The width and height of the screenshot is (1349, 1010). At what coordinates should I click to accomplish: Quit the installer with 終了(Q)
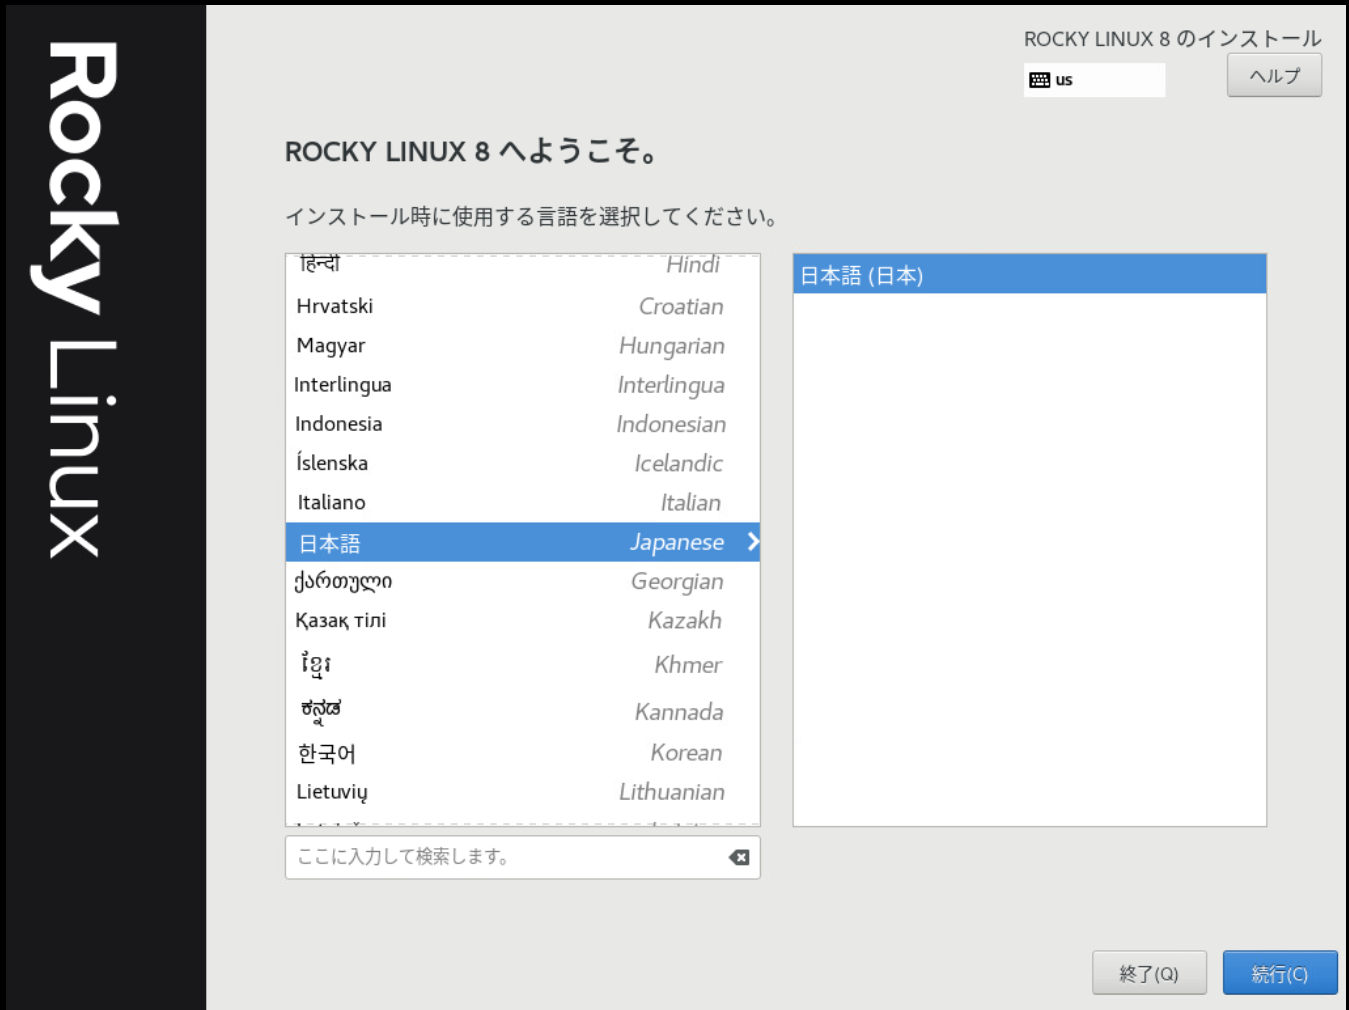(x=1149, y=972)
